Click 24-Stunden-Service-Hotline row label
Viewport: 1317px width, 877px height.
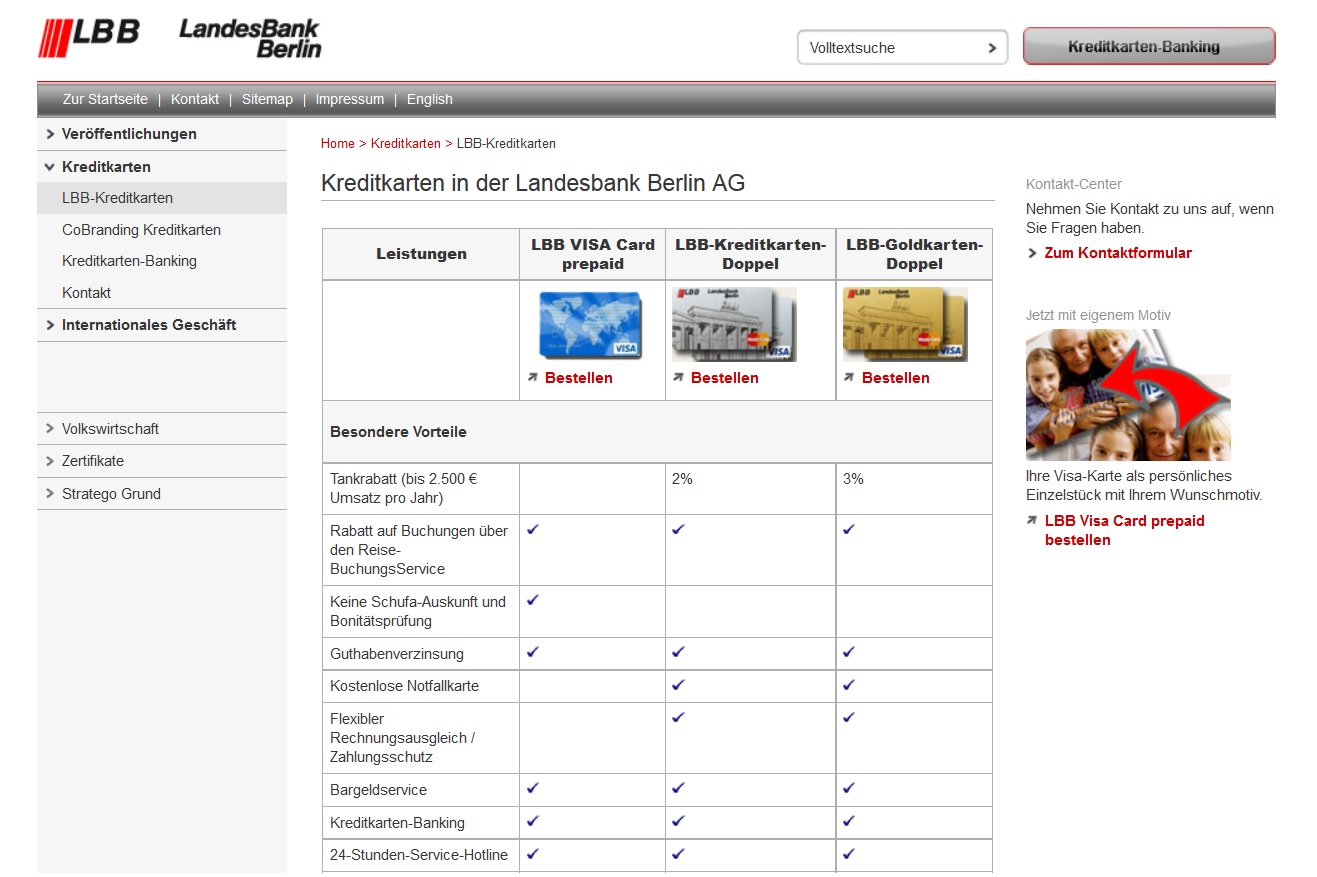tap(419, 855)
